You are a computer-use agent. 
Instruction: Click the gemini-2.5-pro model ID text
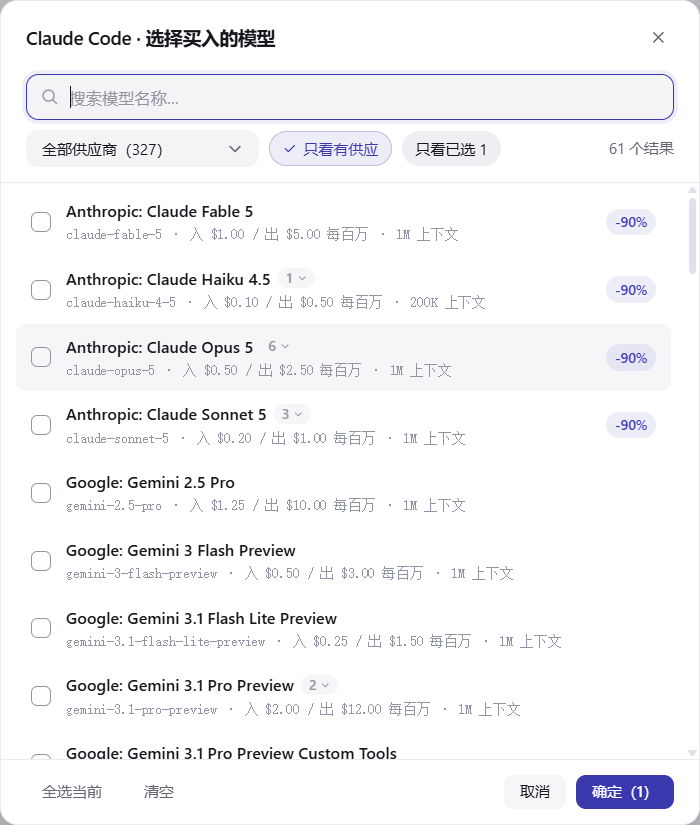click(x=114, y=506)
